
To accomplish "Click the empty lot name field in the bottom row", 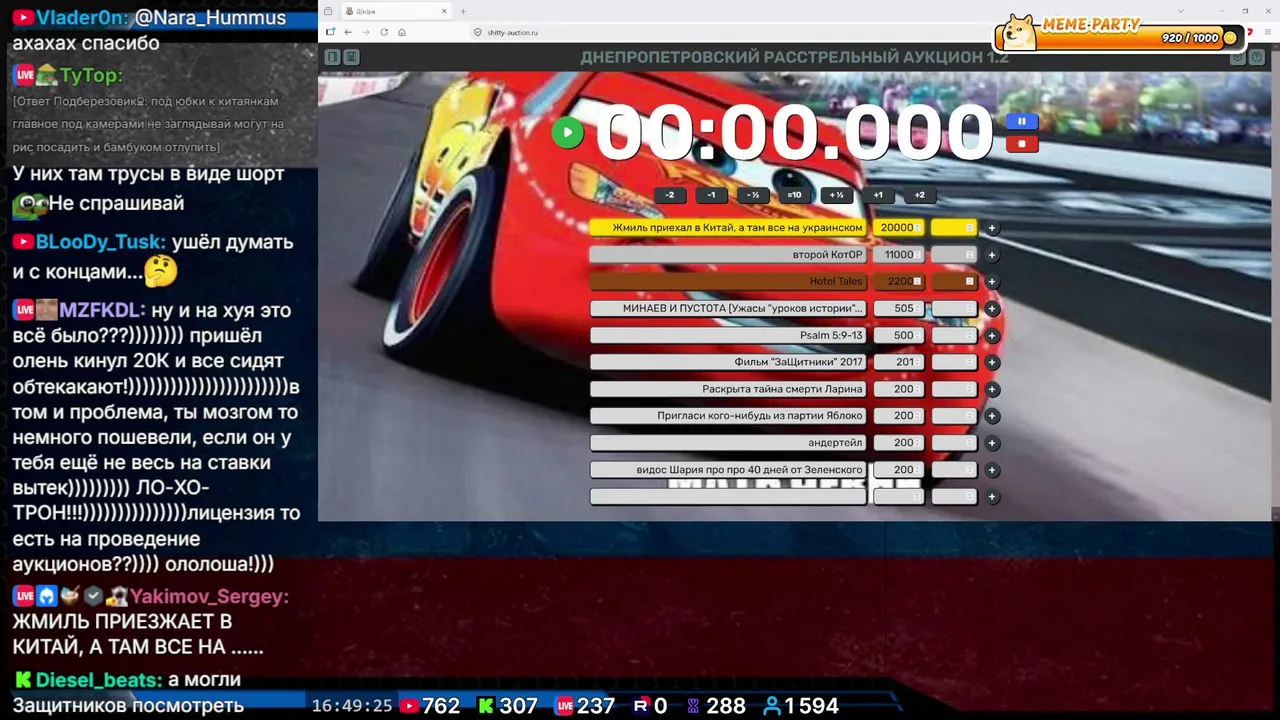I will click(x=728, y=497).
